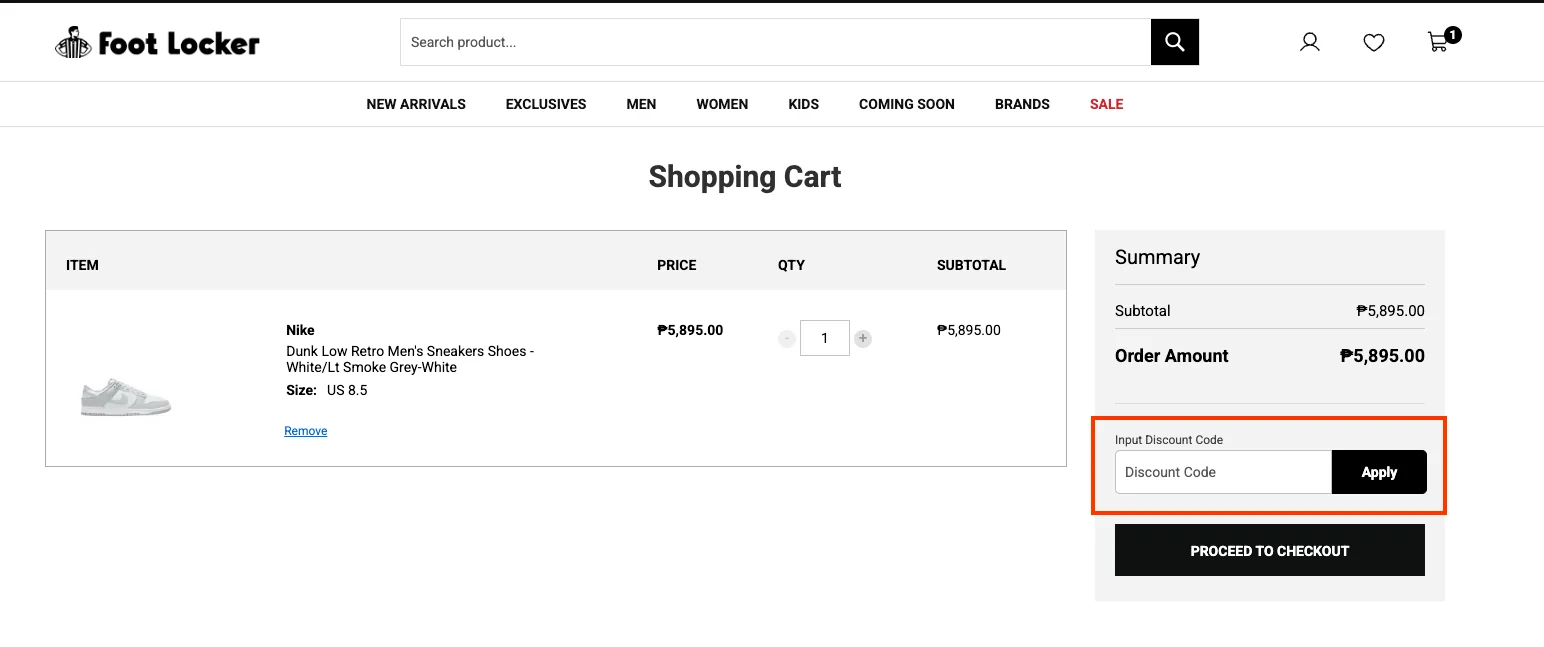Click the Nike brand name
This screenshot has width=1544, height=647.
[x=300, y=330]
